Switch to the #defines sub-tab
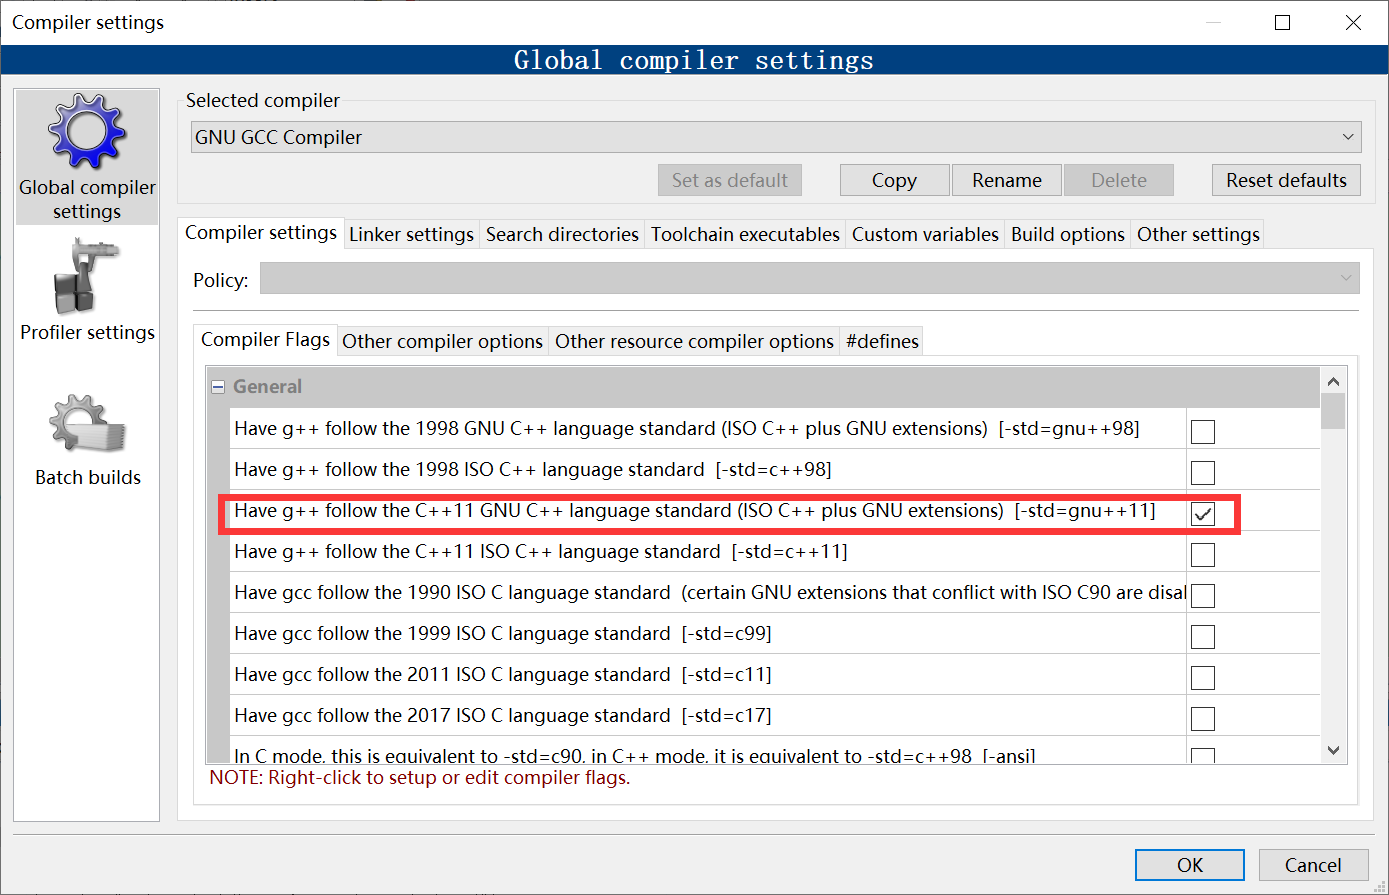This screenshot has height=895, width=1389. click(x=882, y=341)
